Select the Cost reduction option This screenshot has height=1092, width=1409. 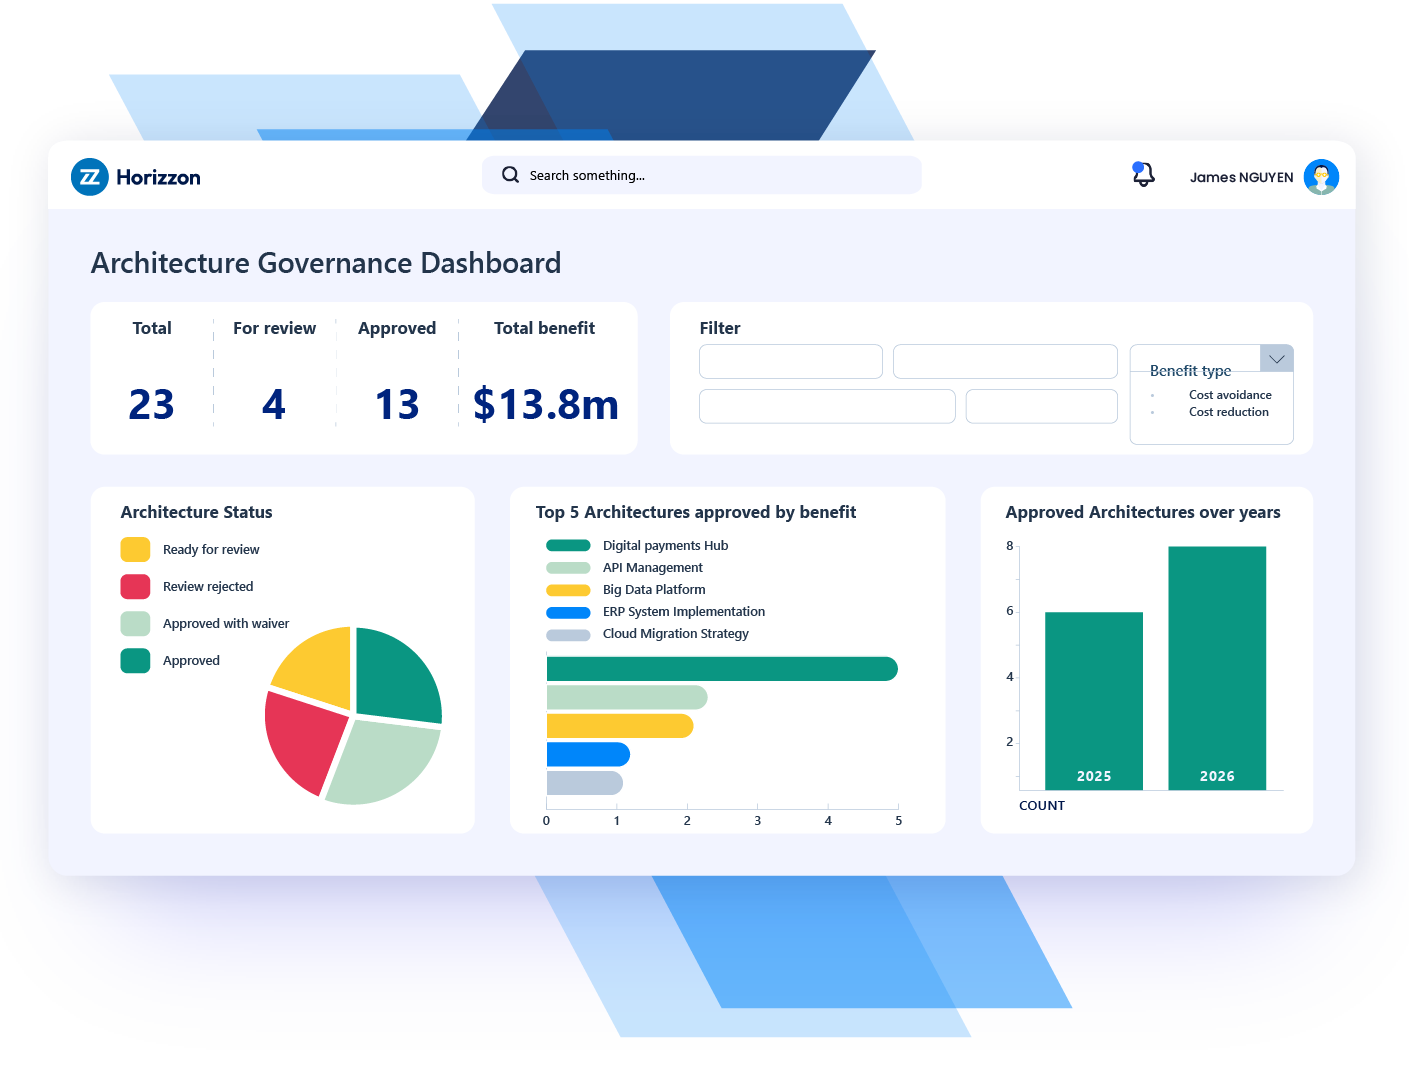1228,411
